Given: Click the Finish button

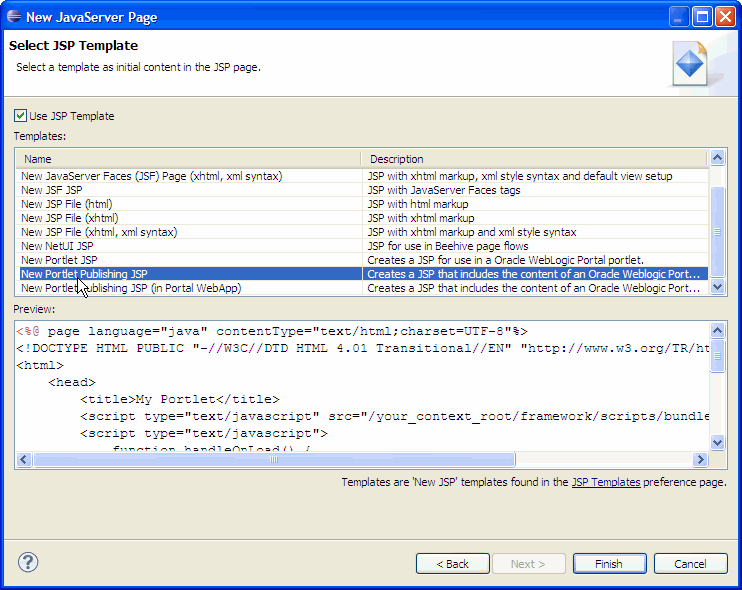Looking at the screenshot, I should [610, 564].
